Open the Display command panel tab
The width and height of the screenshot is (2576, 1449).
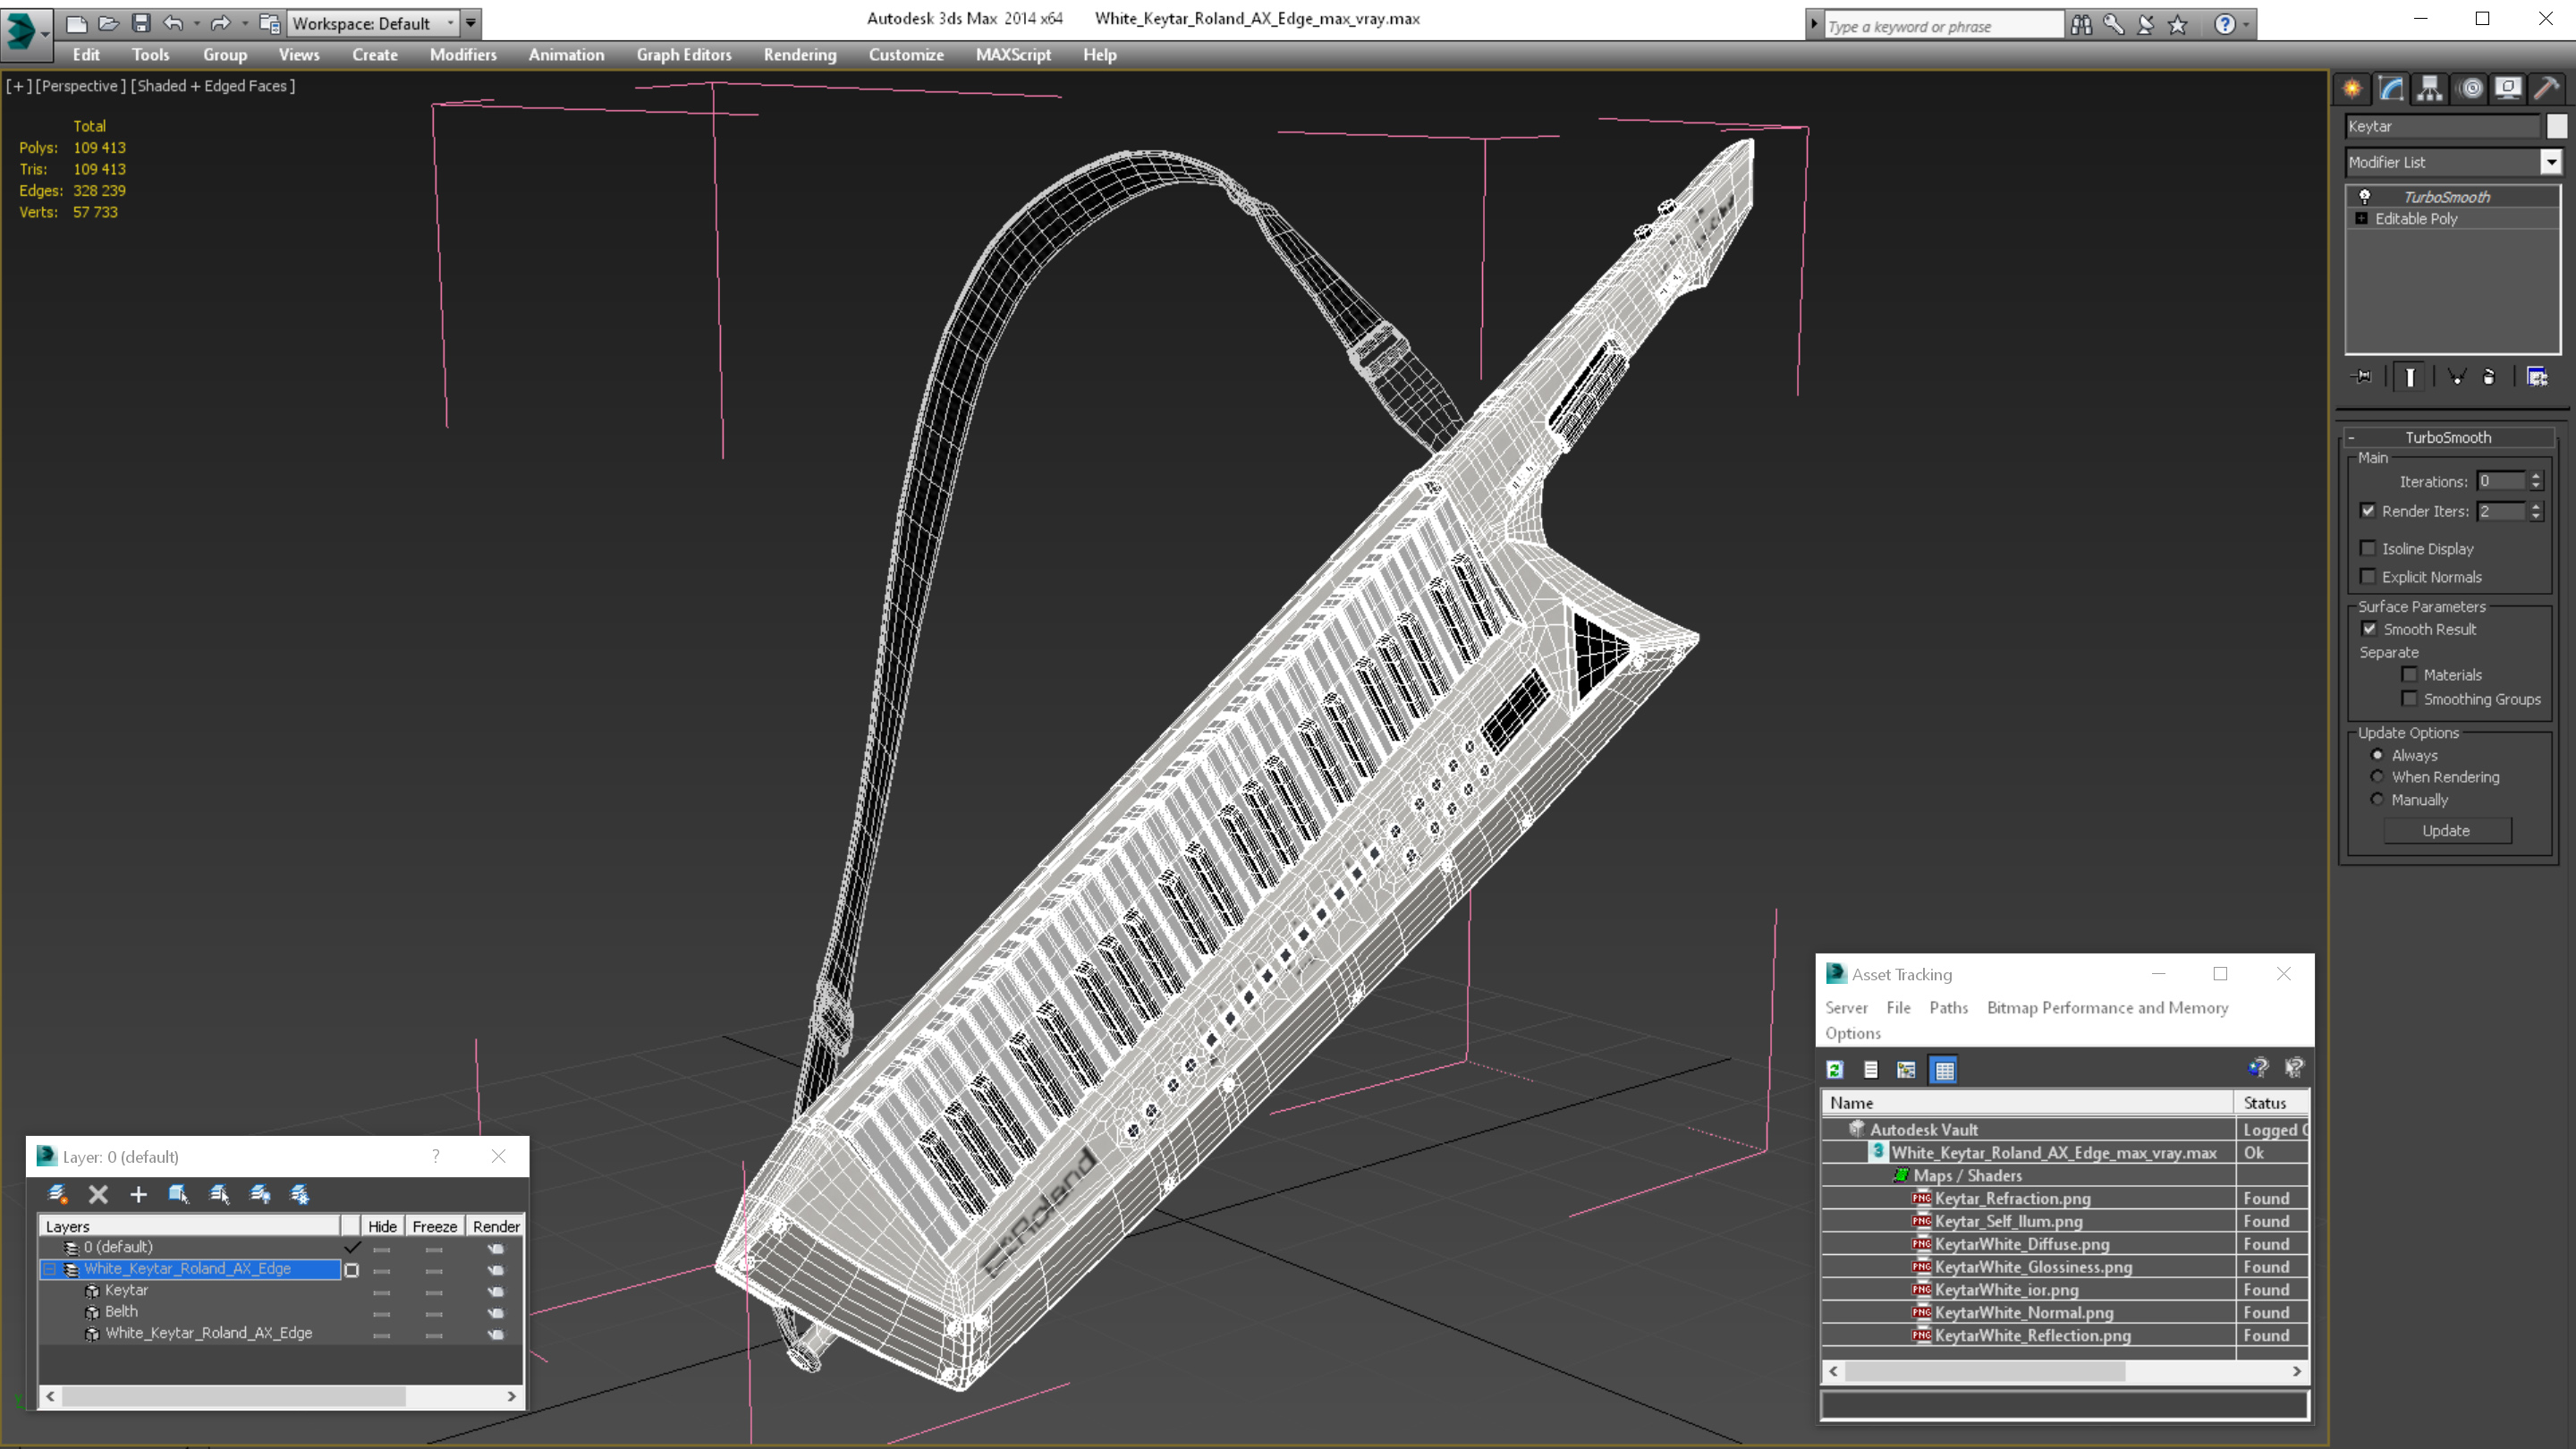pos(2508,88)
